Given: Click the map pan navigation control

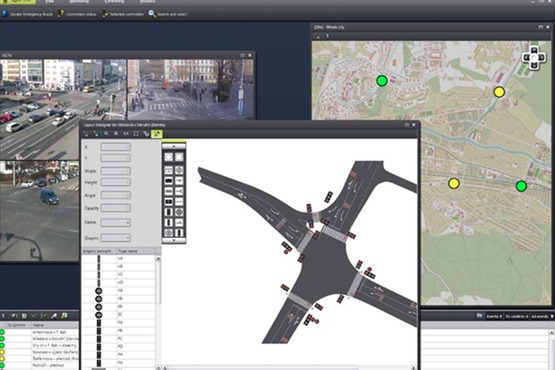Looking at the screenshot, I should (x=534, y=57).
